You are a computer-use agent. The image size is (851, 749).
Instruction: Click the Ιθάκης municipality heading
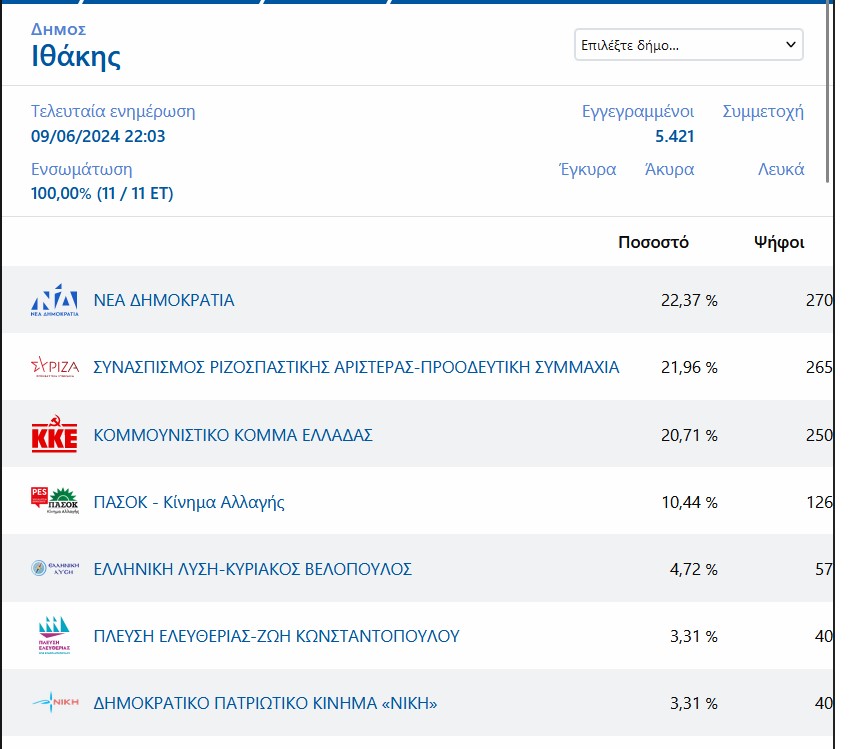pos(76,56)
